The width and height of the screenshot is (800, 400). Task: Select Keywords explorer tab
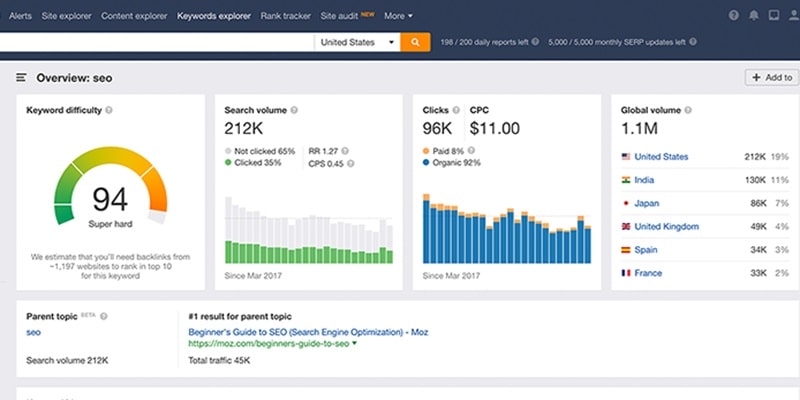coord(214,16)
